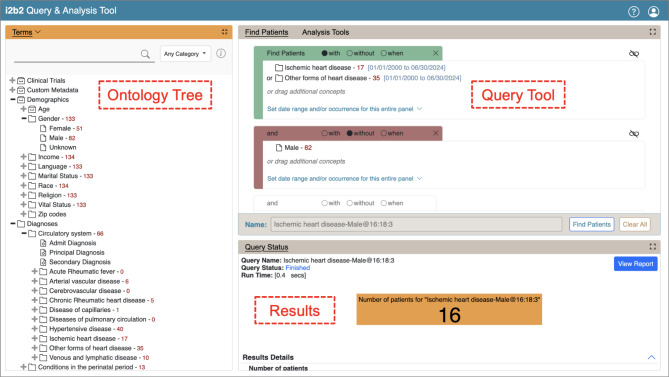Collapse the Terms panel with corner icon
This screenshot has width=669, height=377.
point(224,32)
